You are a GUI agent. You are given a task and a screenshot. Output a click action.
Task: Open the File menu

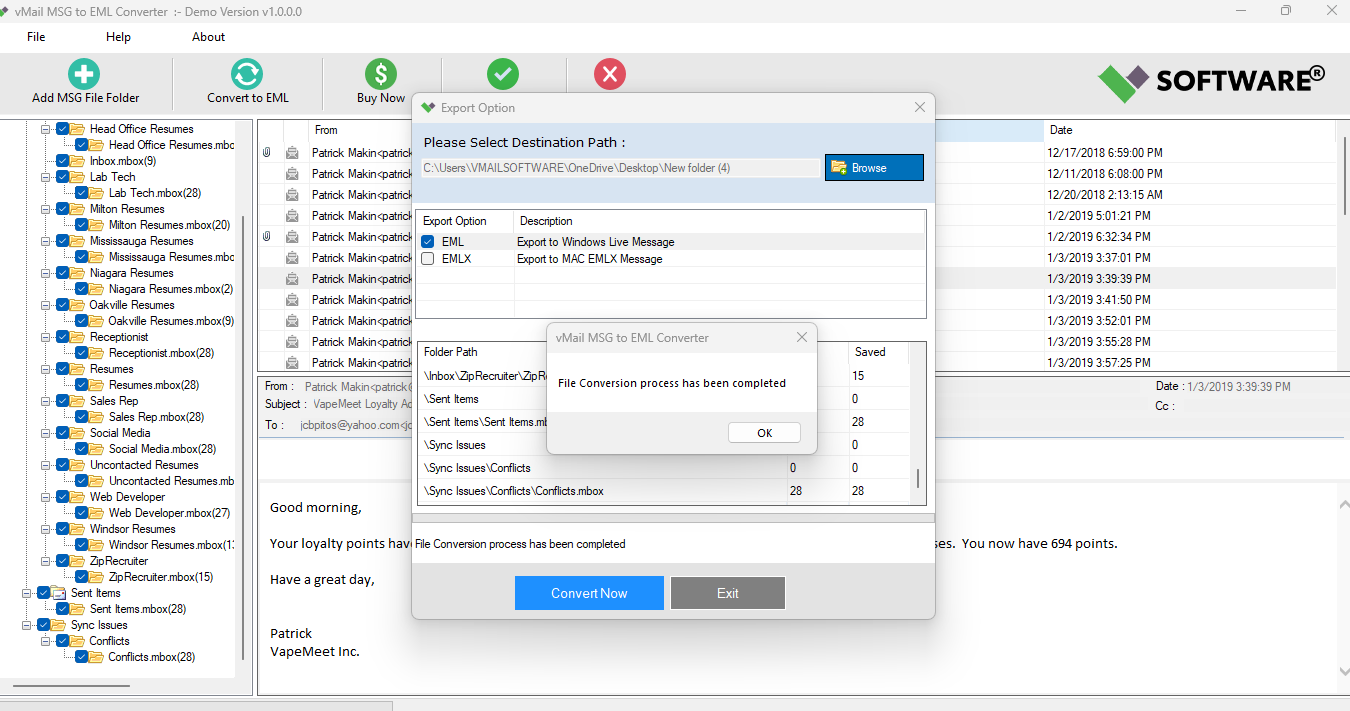(36, 37)
